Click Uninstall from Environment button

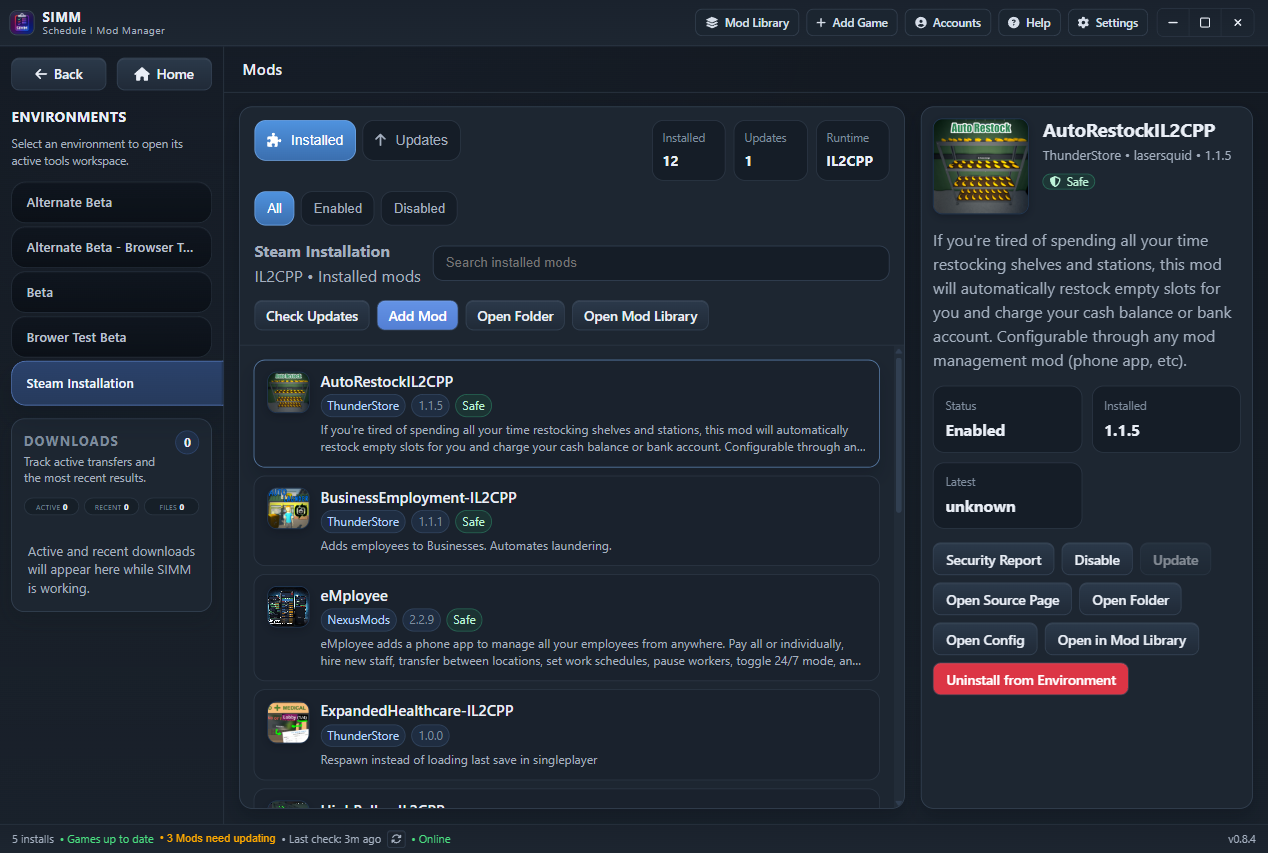pos(1031,680)
